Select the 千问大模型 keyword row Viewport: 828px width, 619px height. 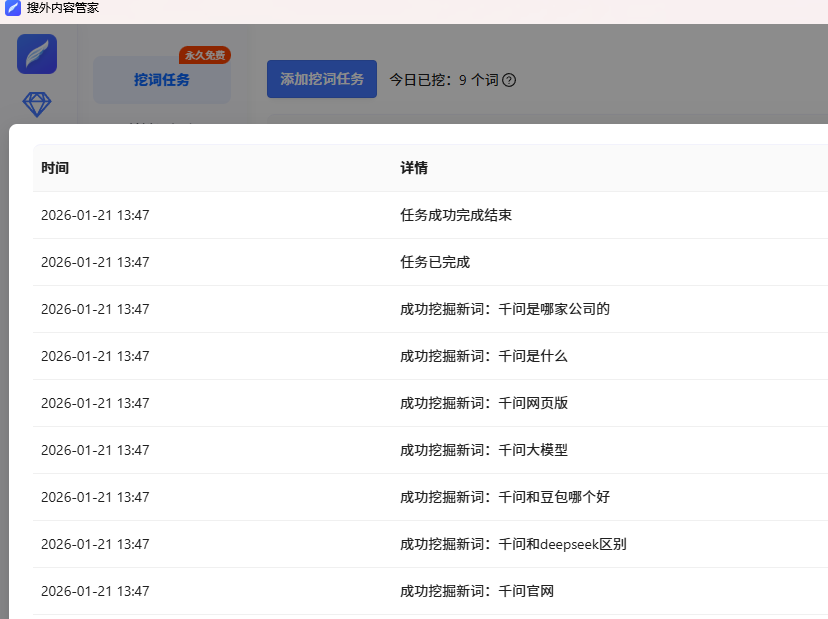tap(484, 450)
